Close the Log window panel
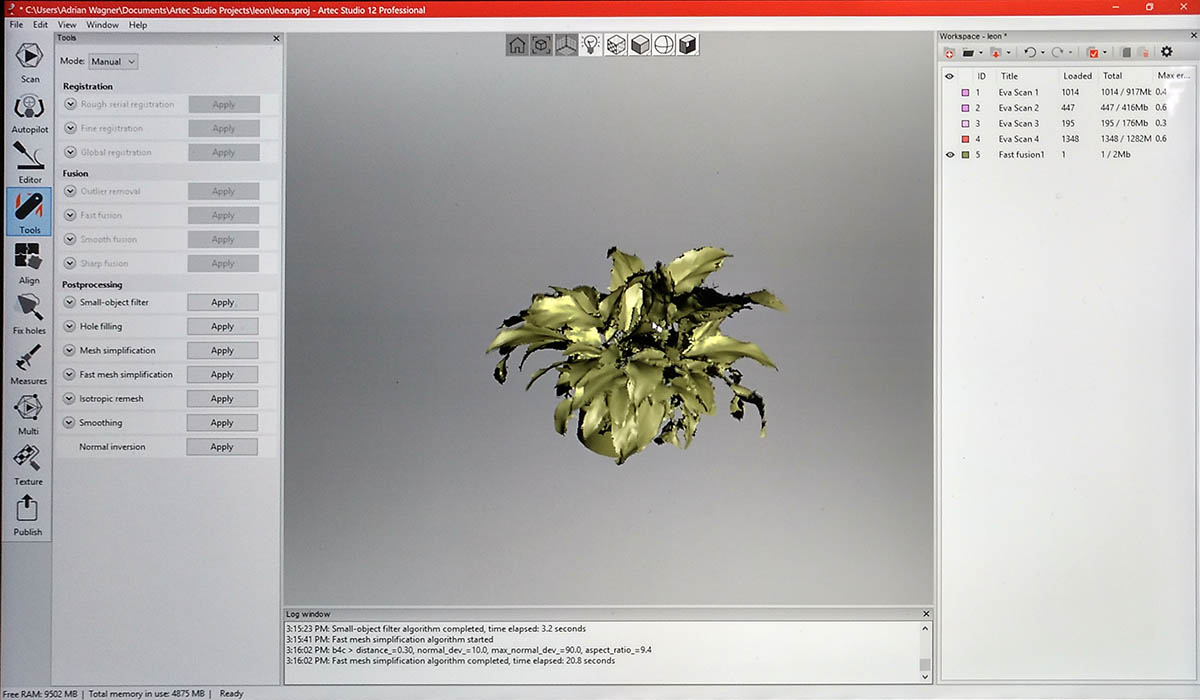The height and width of the screenshot is (700, 1200). pyautogui.click(x=926, y=614)
